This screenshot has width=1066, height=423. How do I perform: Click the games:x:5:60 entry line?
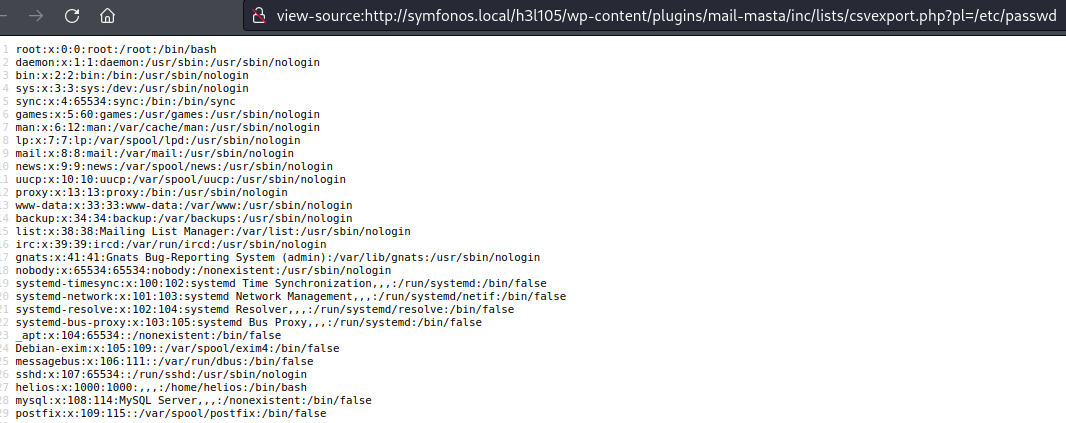pyautogui.click(x=168, y=114)
